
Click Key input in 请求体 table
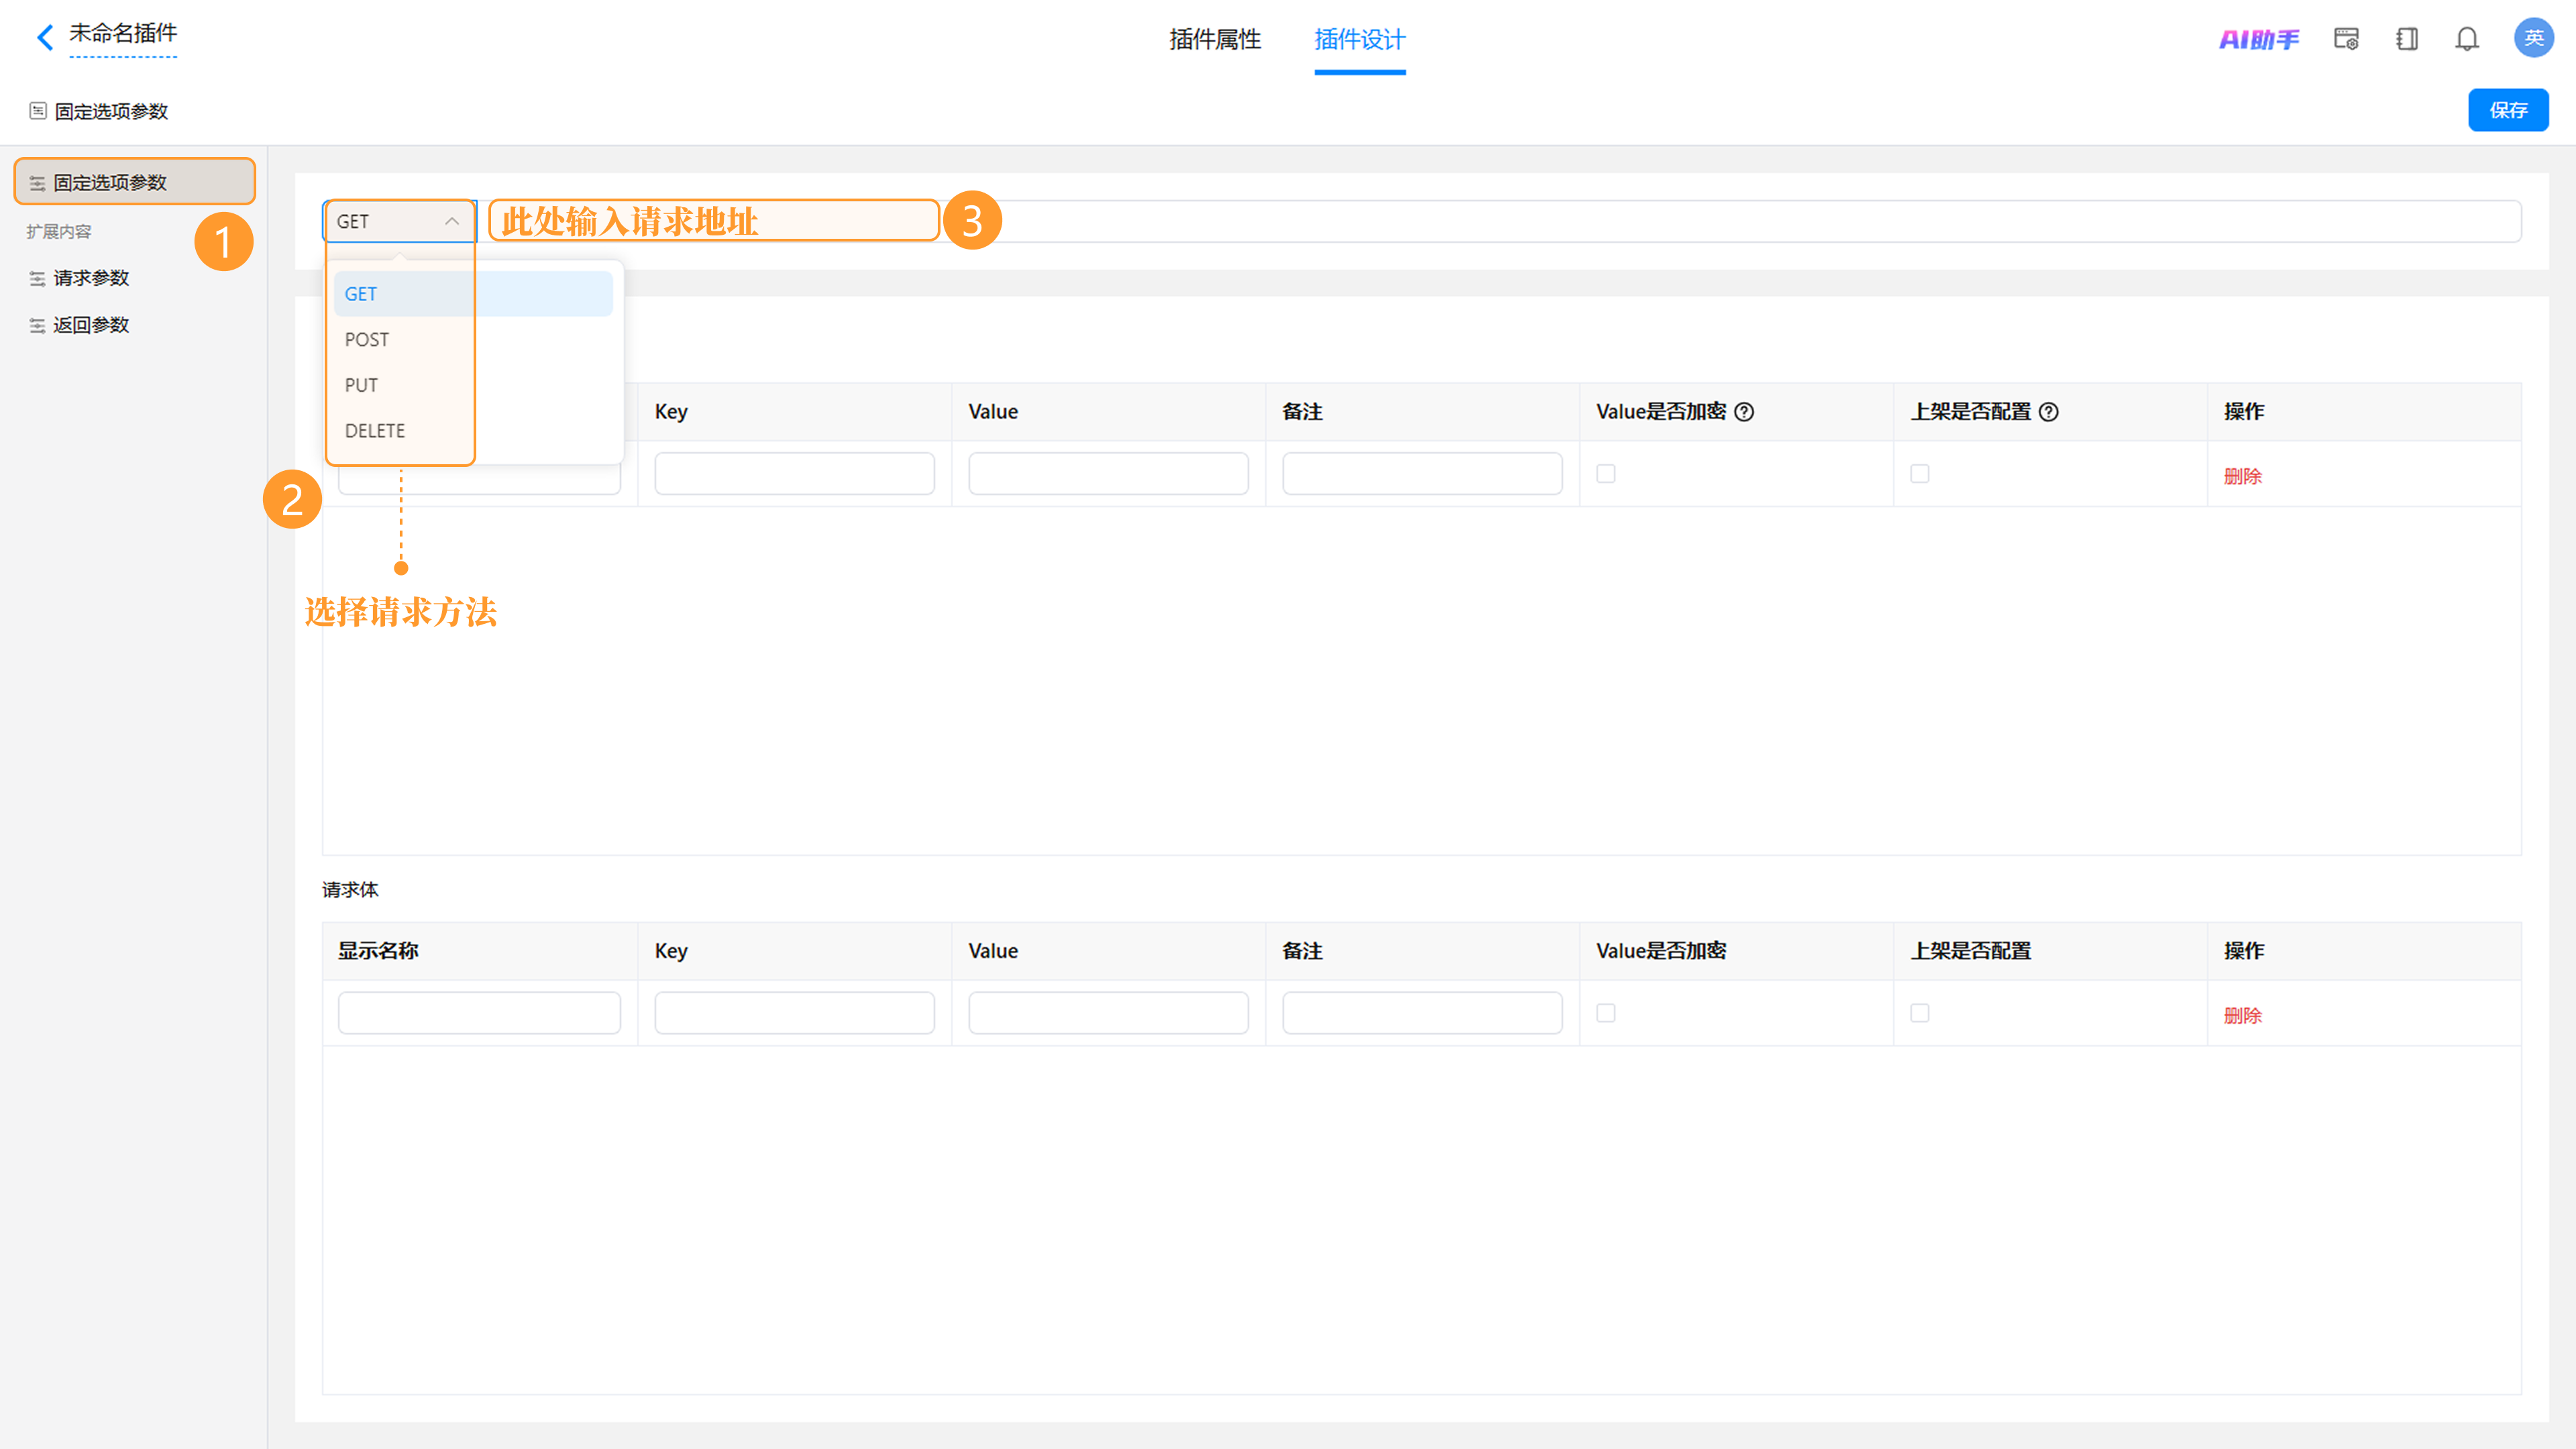[x=794, y=1013]
